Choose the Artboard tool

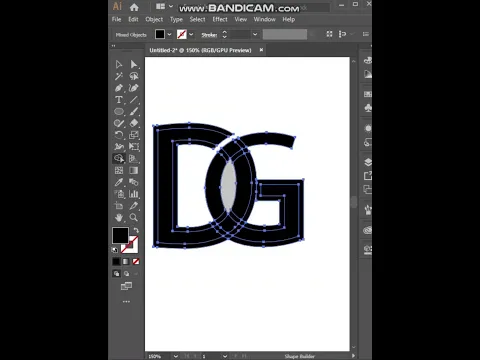(119, 206)
